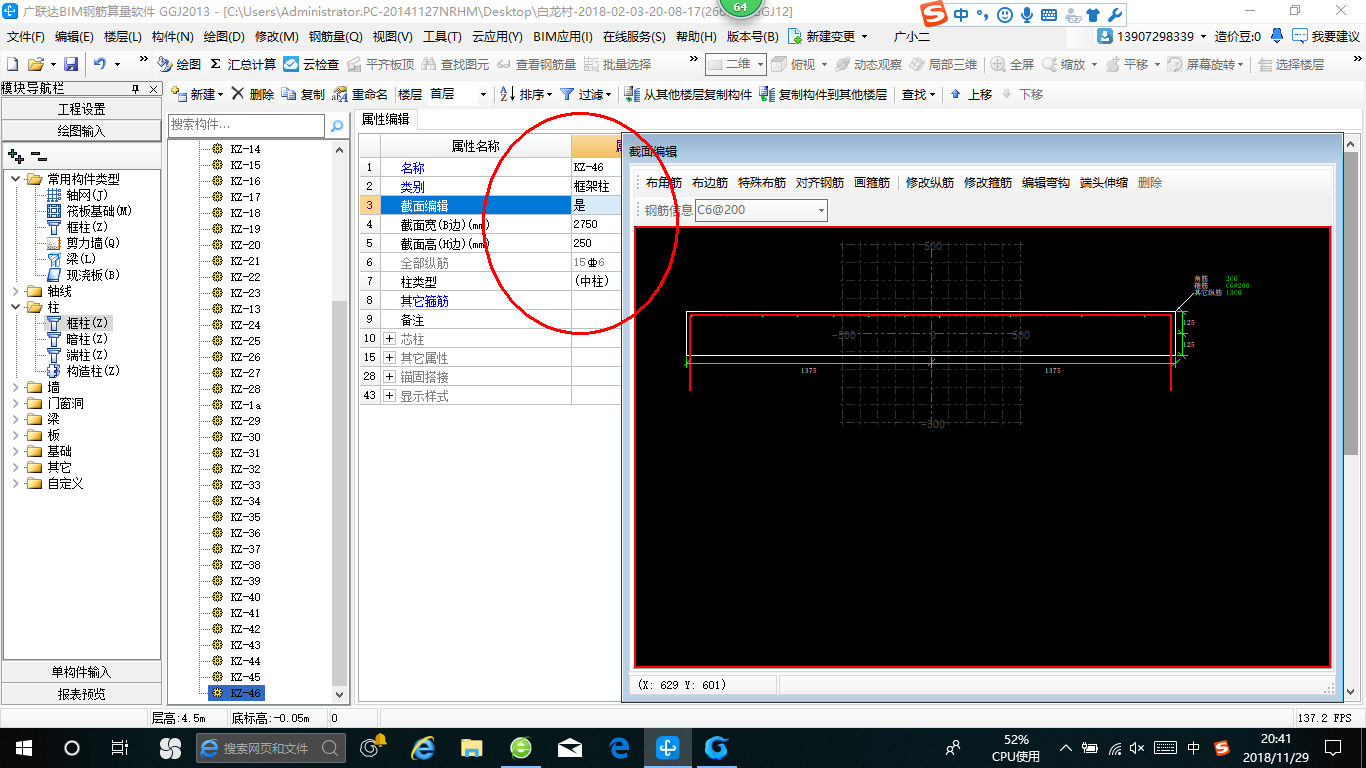This screenshot has height=768, width=1366.
Task: Expand the 锚固搭接 property group
Action: tap(389, 377)
